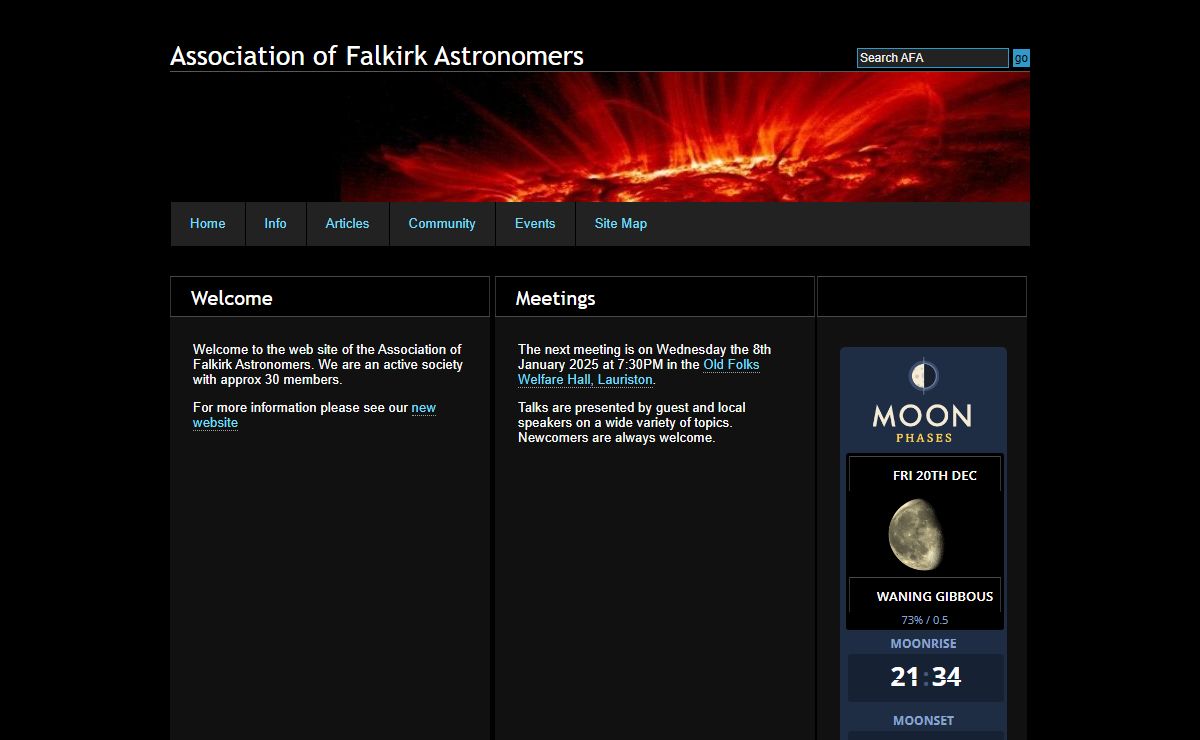Click the 21:34 moonrise time

coord(926,677)
